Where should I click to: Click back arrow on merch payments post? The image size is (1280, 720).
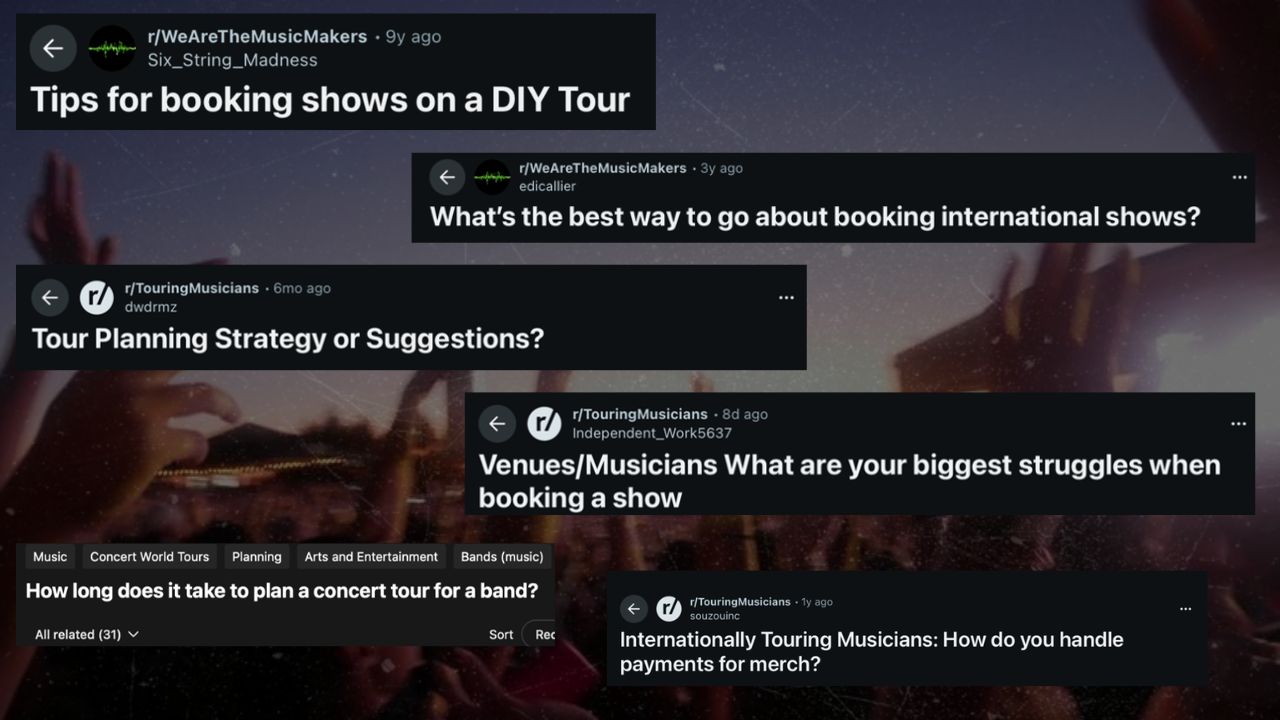pos(633,609)
